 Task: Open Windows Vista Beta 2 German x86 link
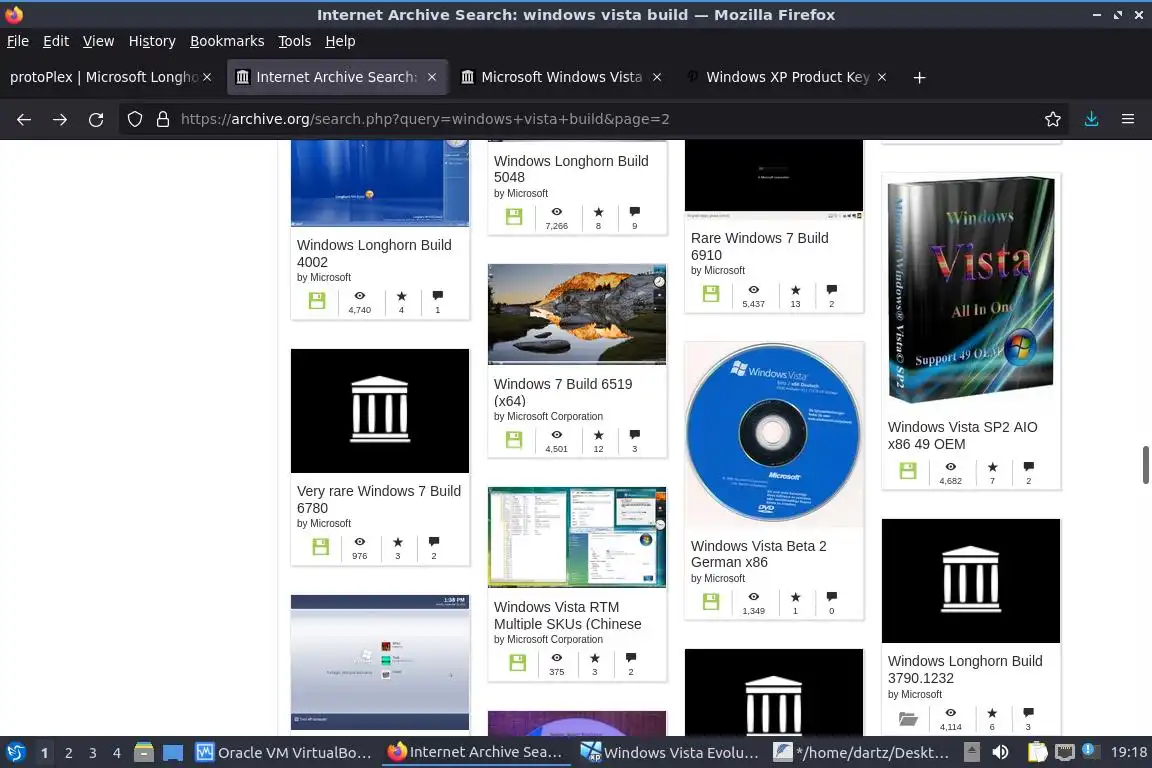(x=758, y=553)
